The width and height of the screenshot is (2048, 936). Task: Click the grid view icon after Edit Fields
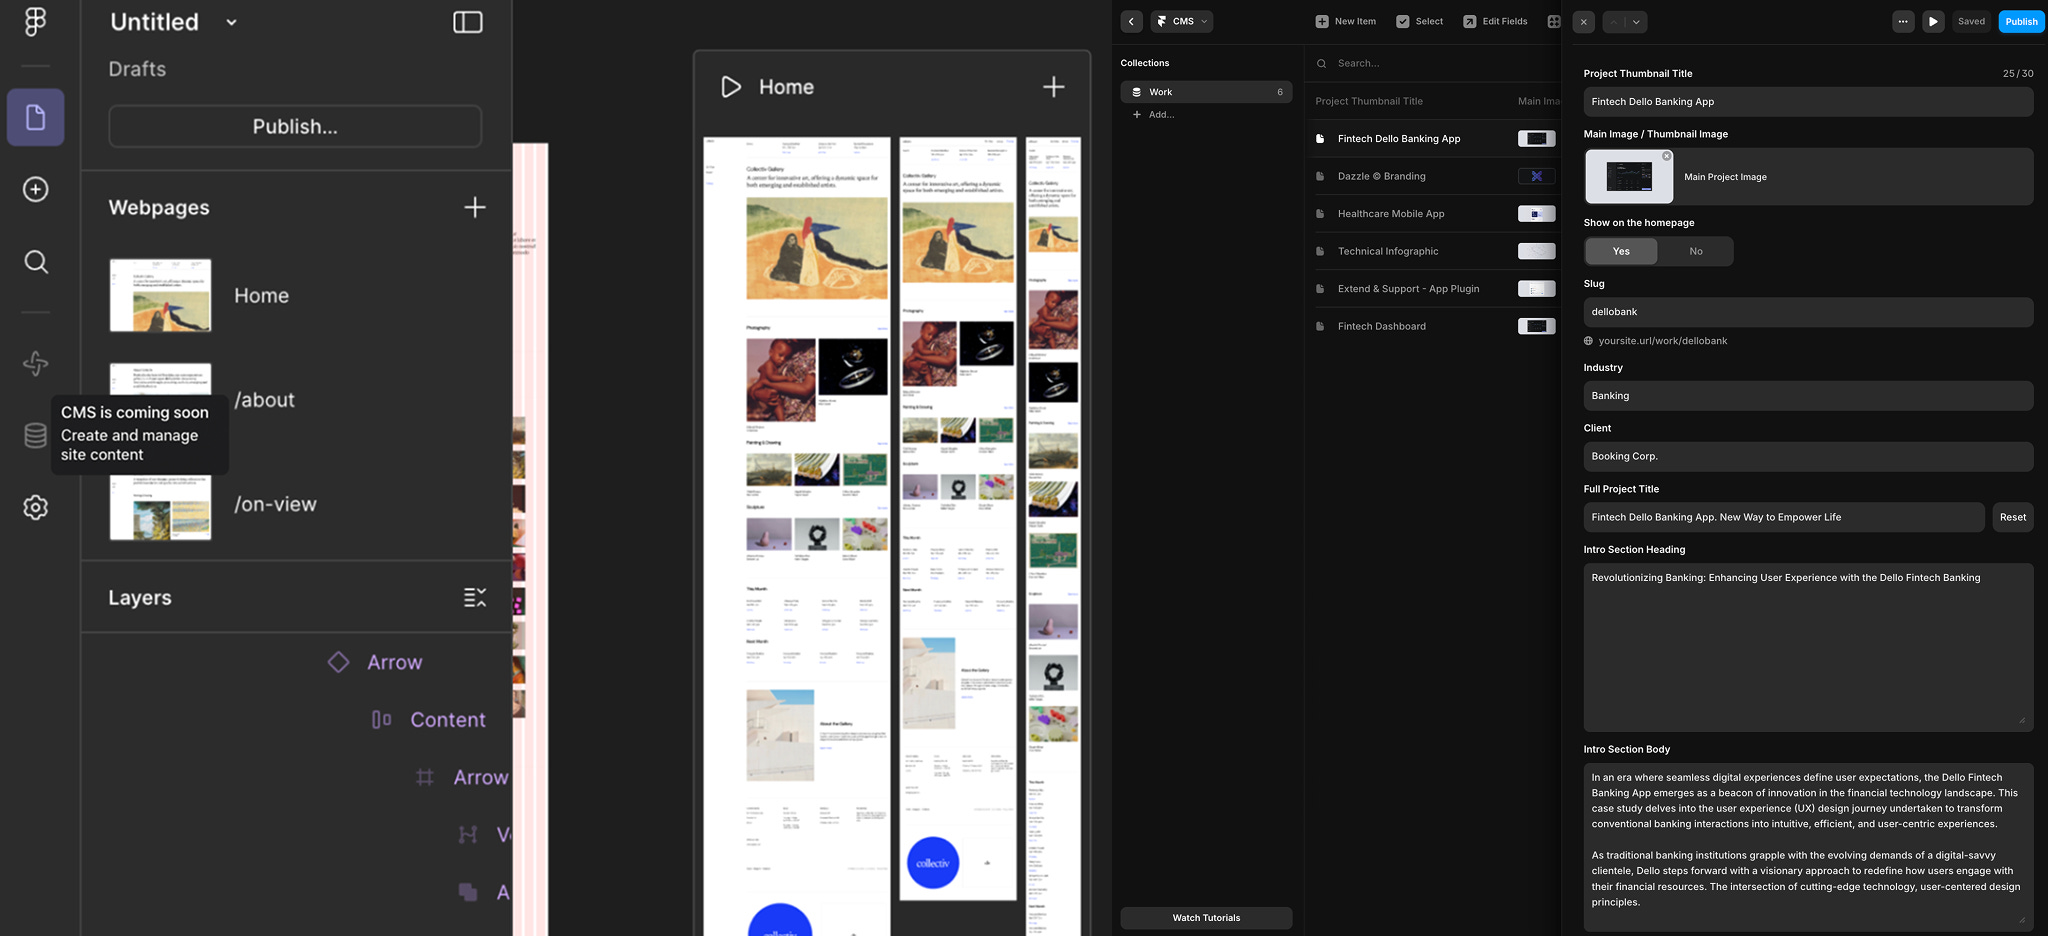pos(1554,21)
